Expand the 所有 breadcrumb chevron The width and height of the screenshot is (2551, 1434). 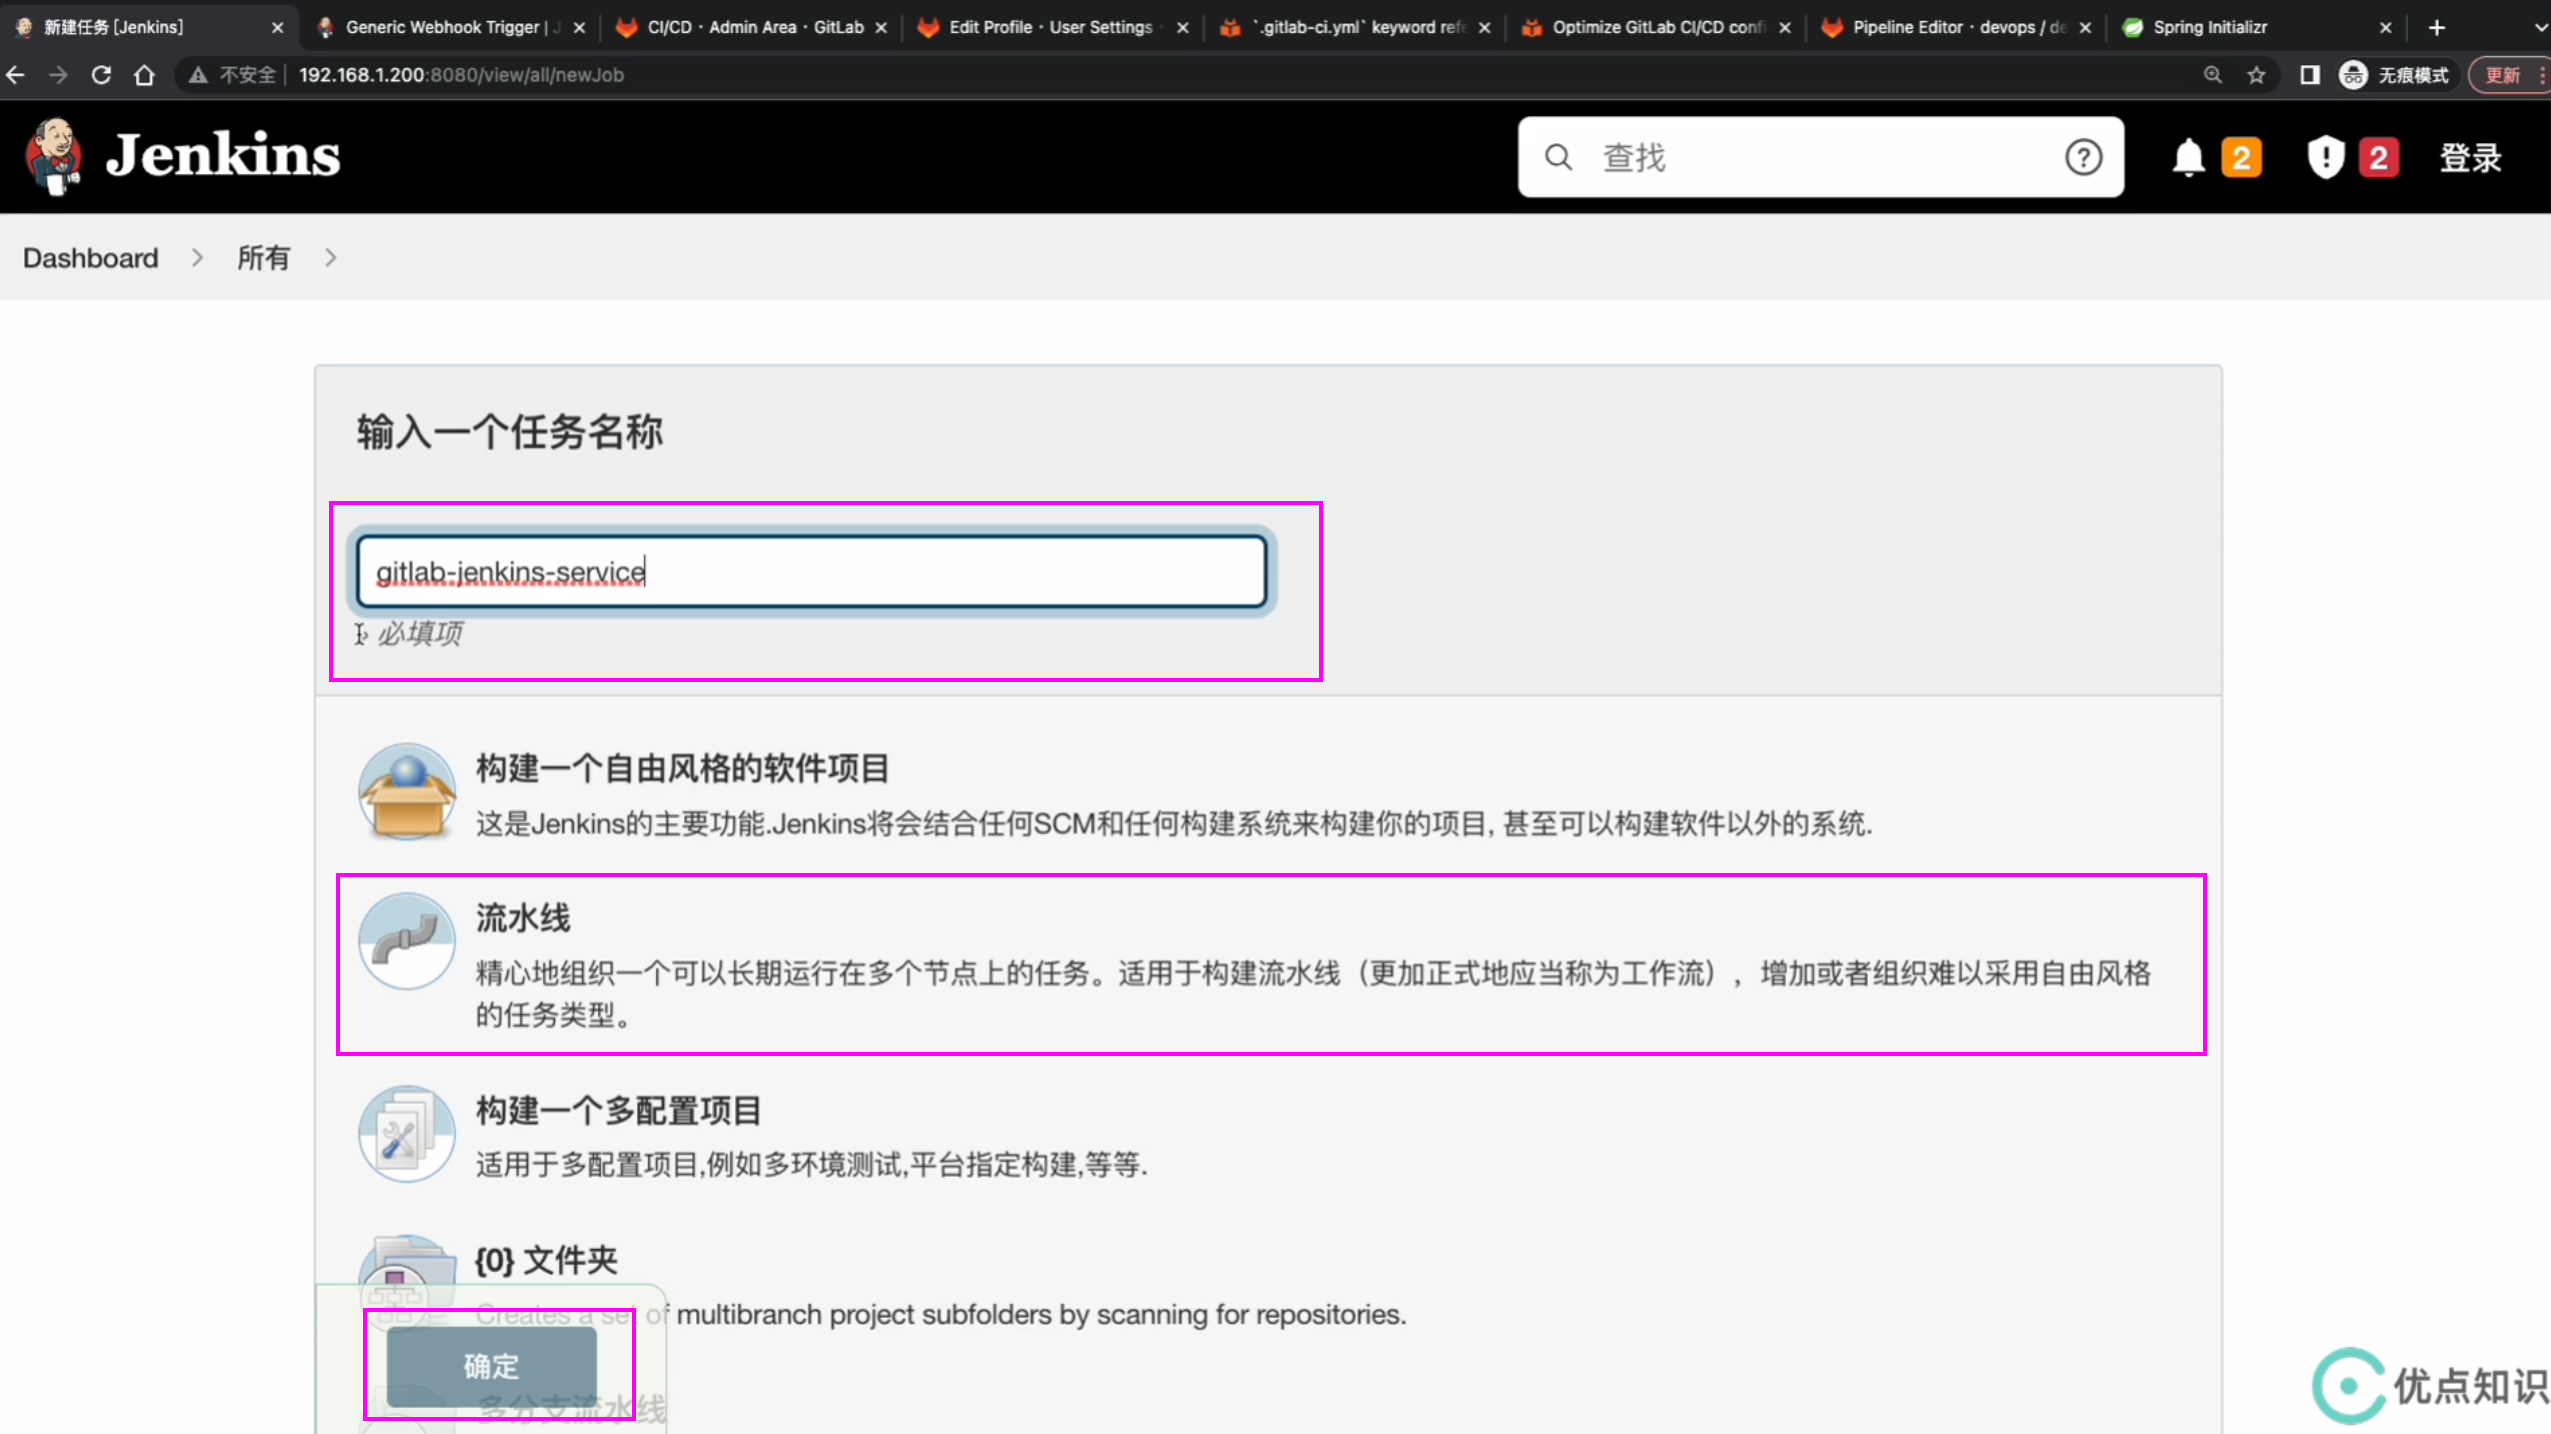(x=330, y=258)
